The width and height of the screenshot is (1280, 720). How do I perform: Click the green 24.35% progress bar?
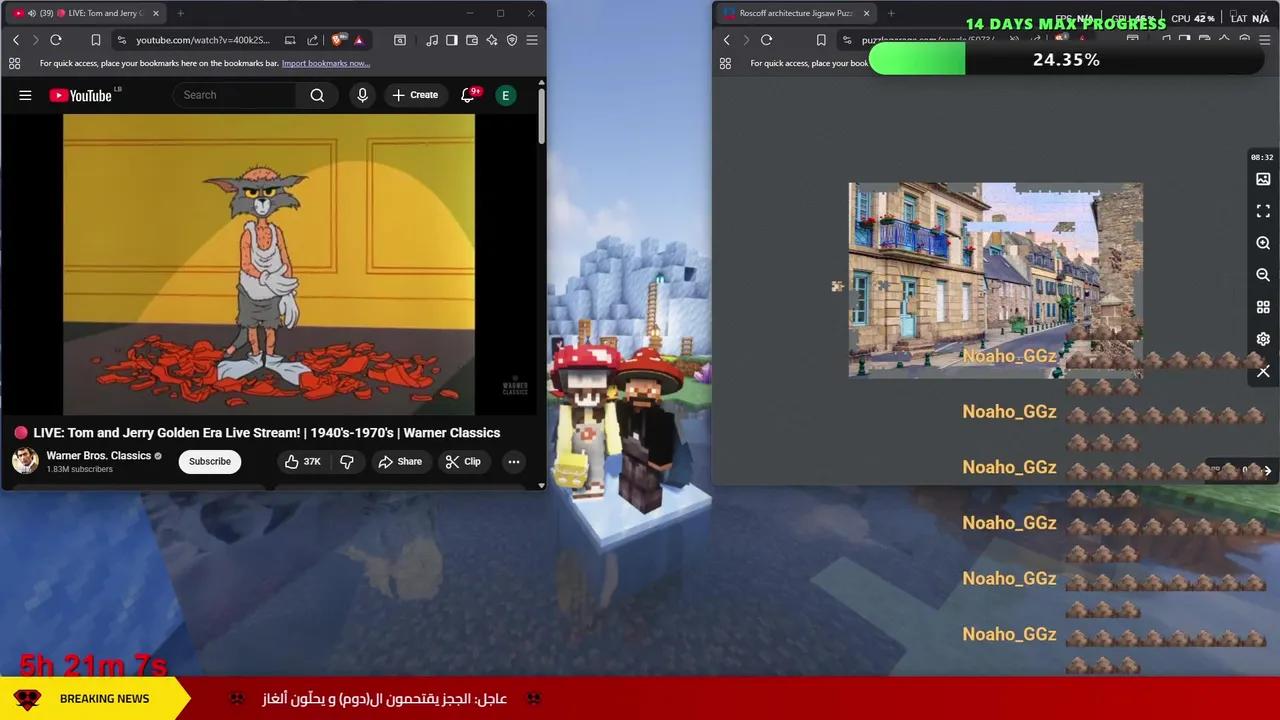1065,60
